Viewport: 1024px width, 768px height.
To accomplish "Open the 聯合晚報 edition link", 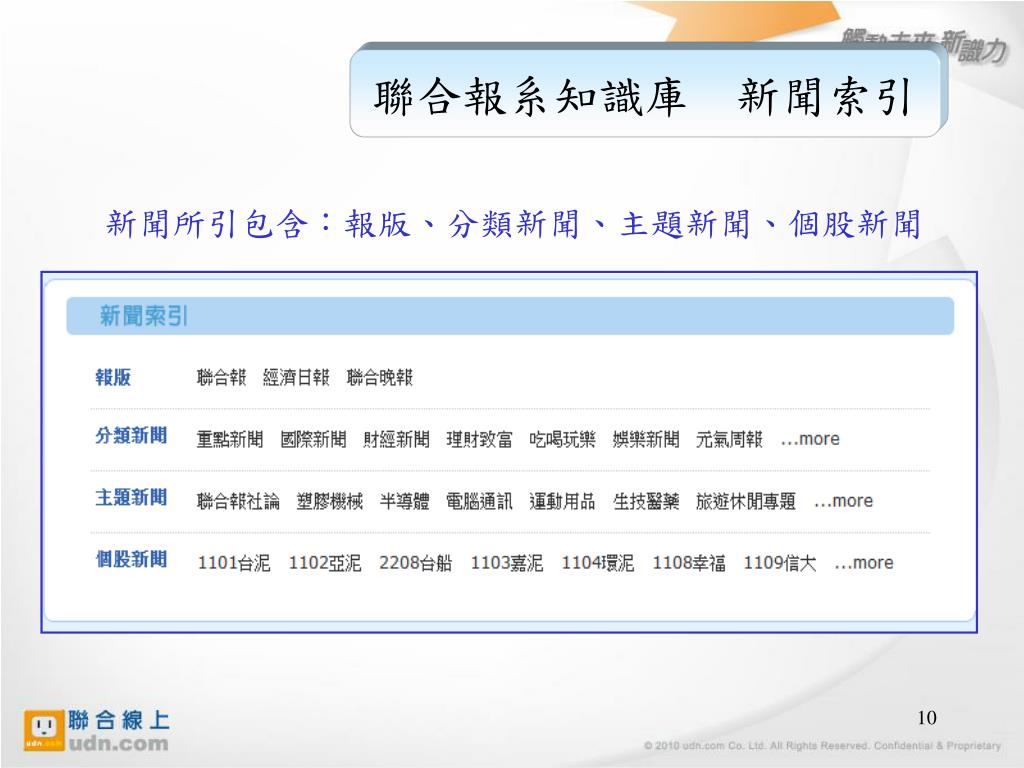I will pos(379,377).
